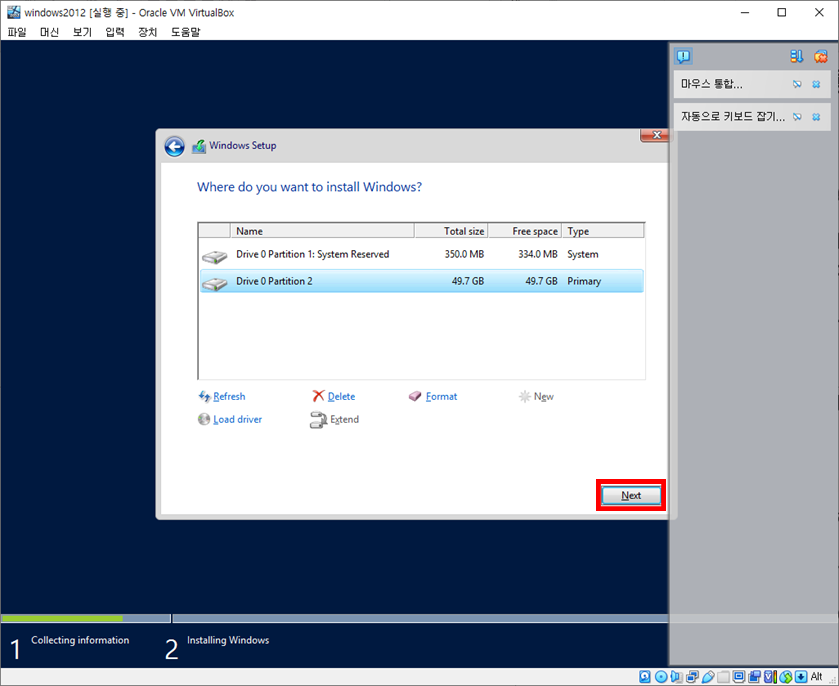Click the keyboard capture arrow status icon

(801, 677)
